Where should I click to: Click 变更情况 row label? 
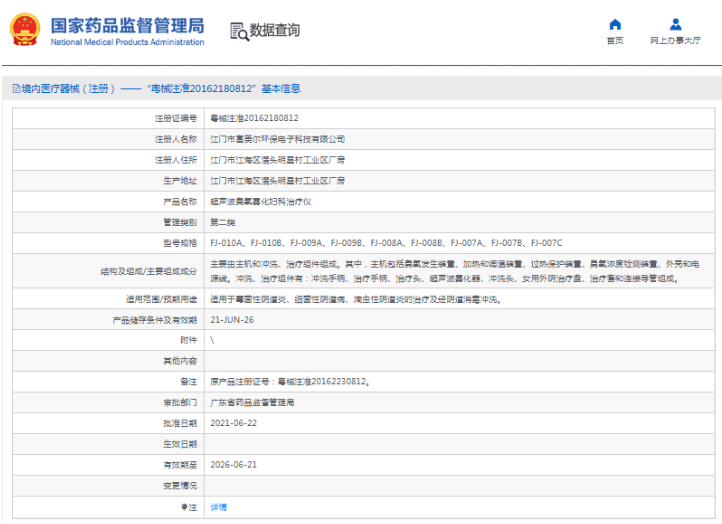coord(180,486)
